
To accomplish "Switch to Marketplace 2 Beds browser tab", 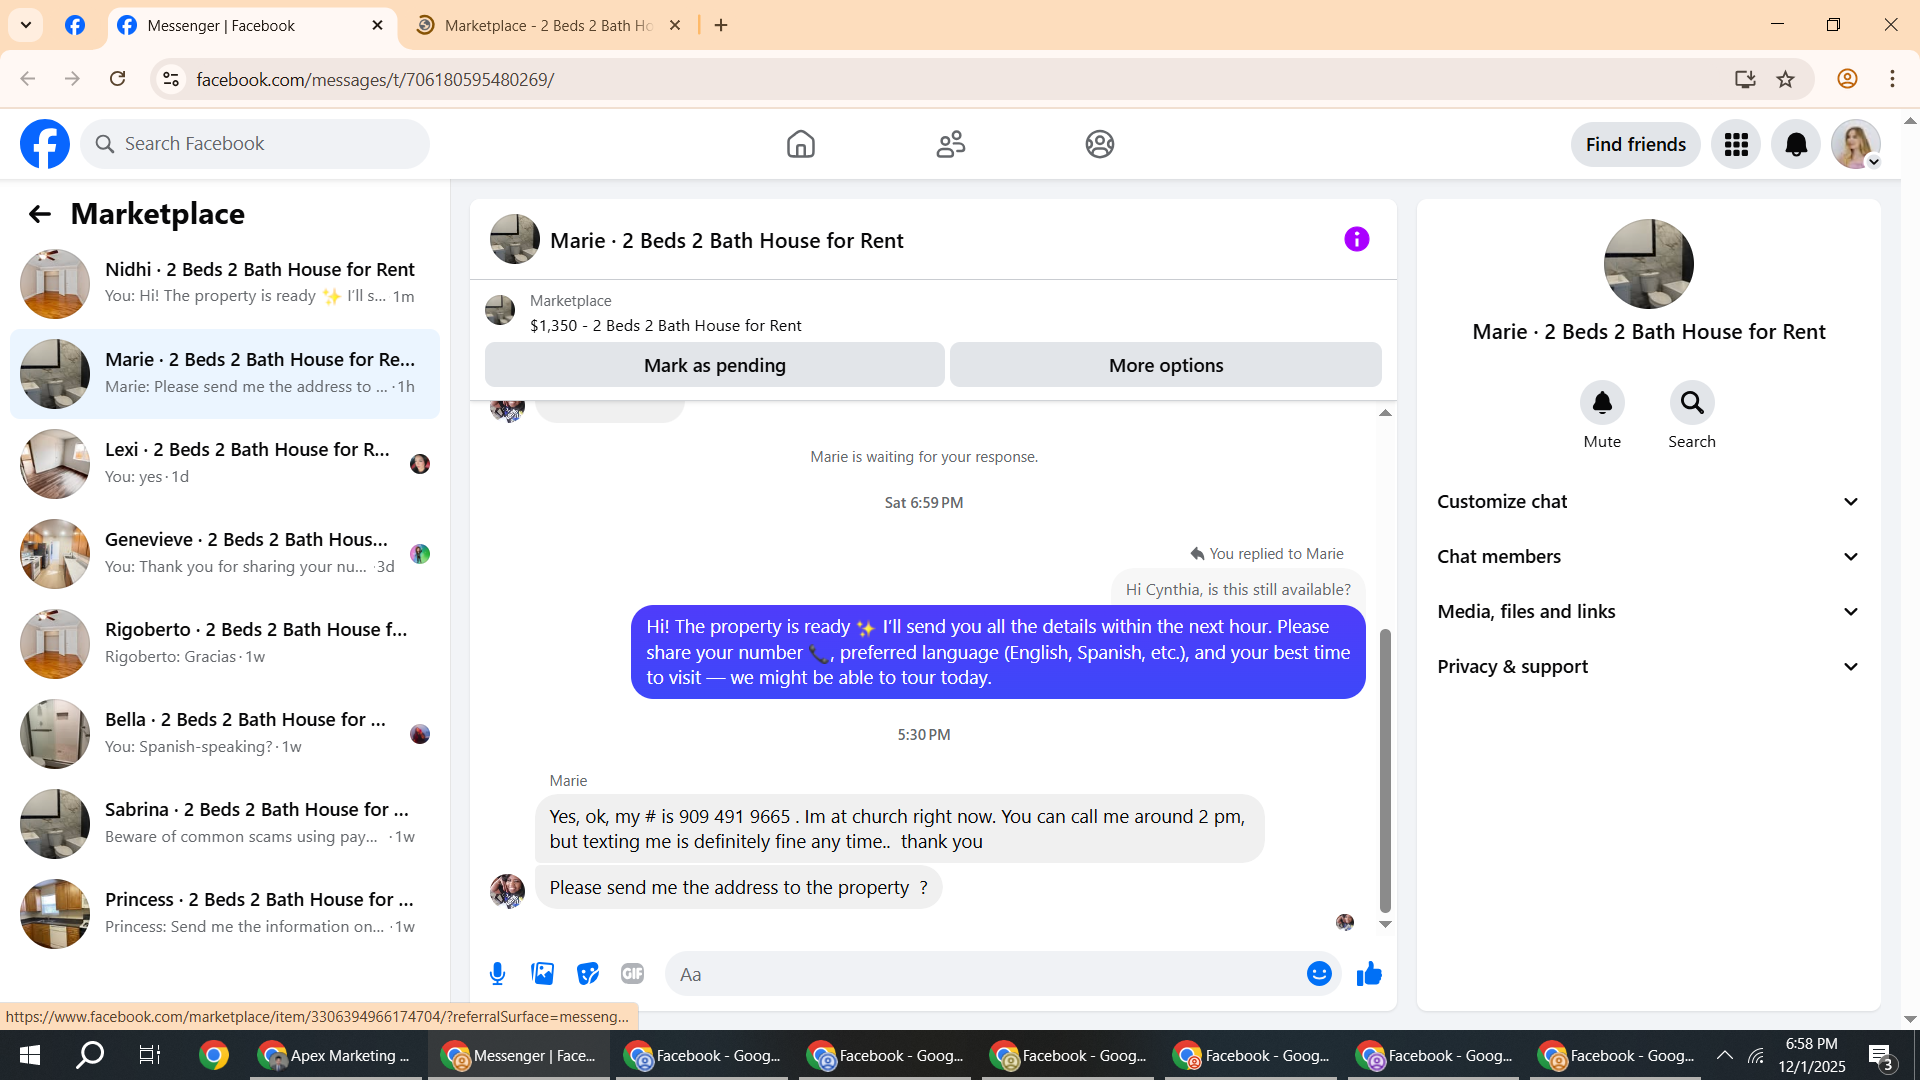I will 548,26.
